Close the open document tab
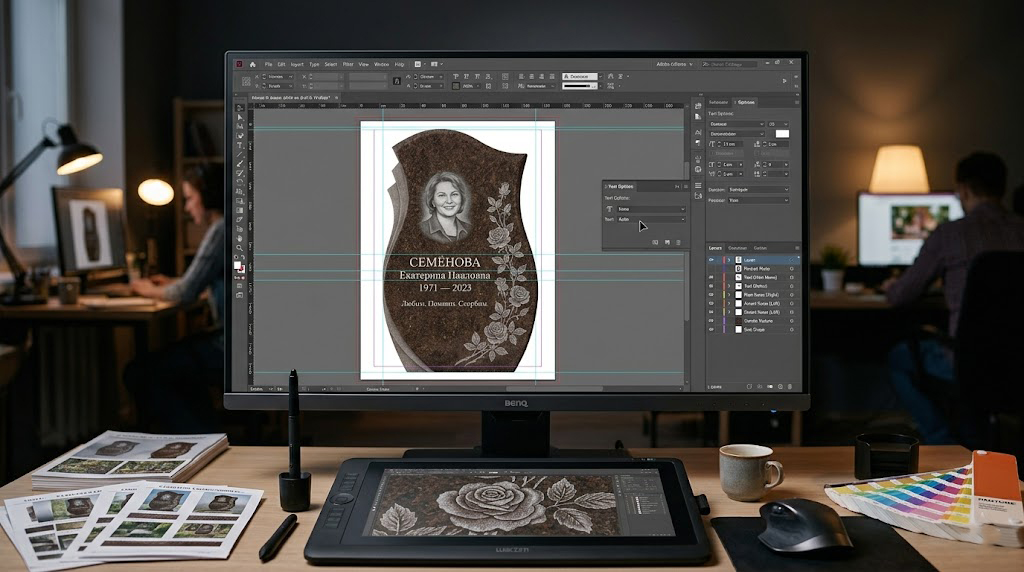Viewport: 1024px width, 572px height. click(x=336, y=98)
